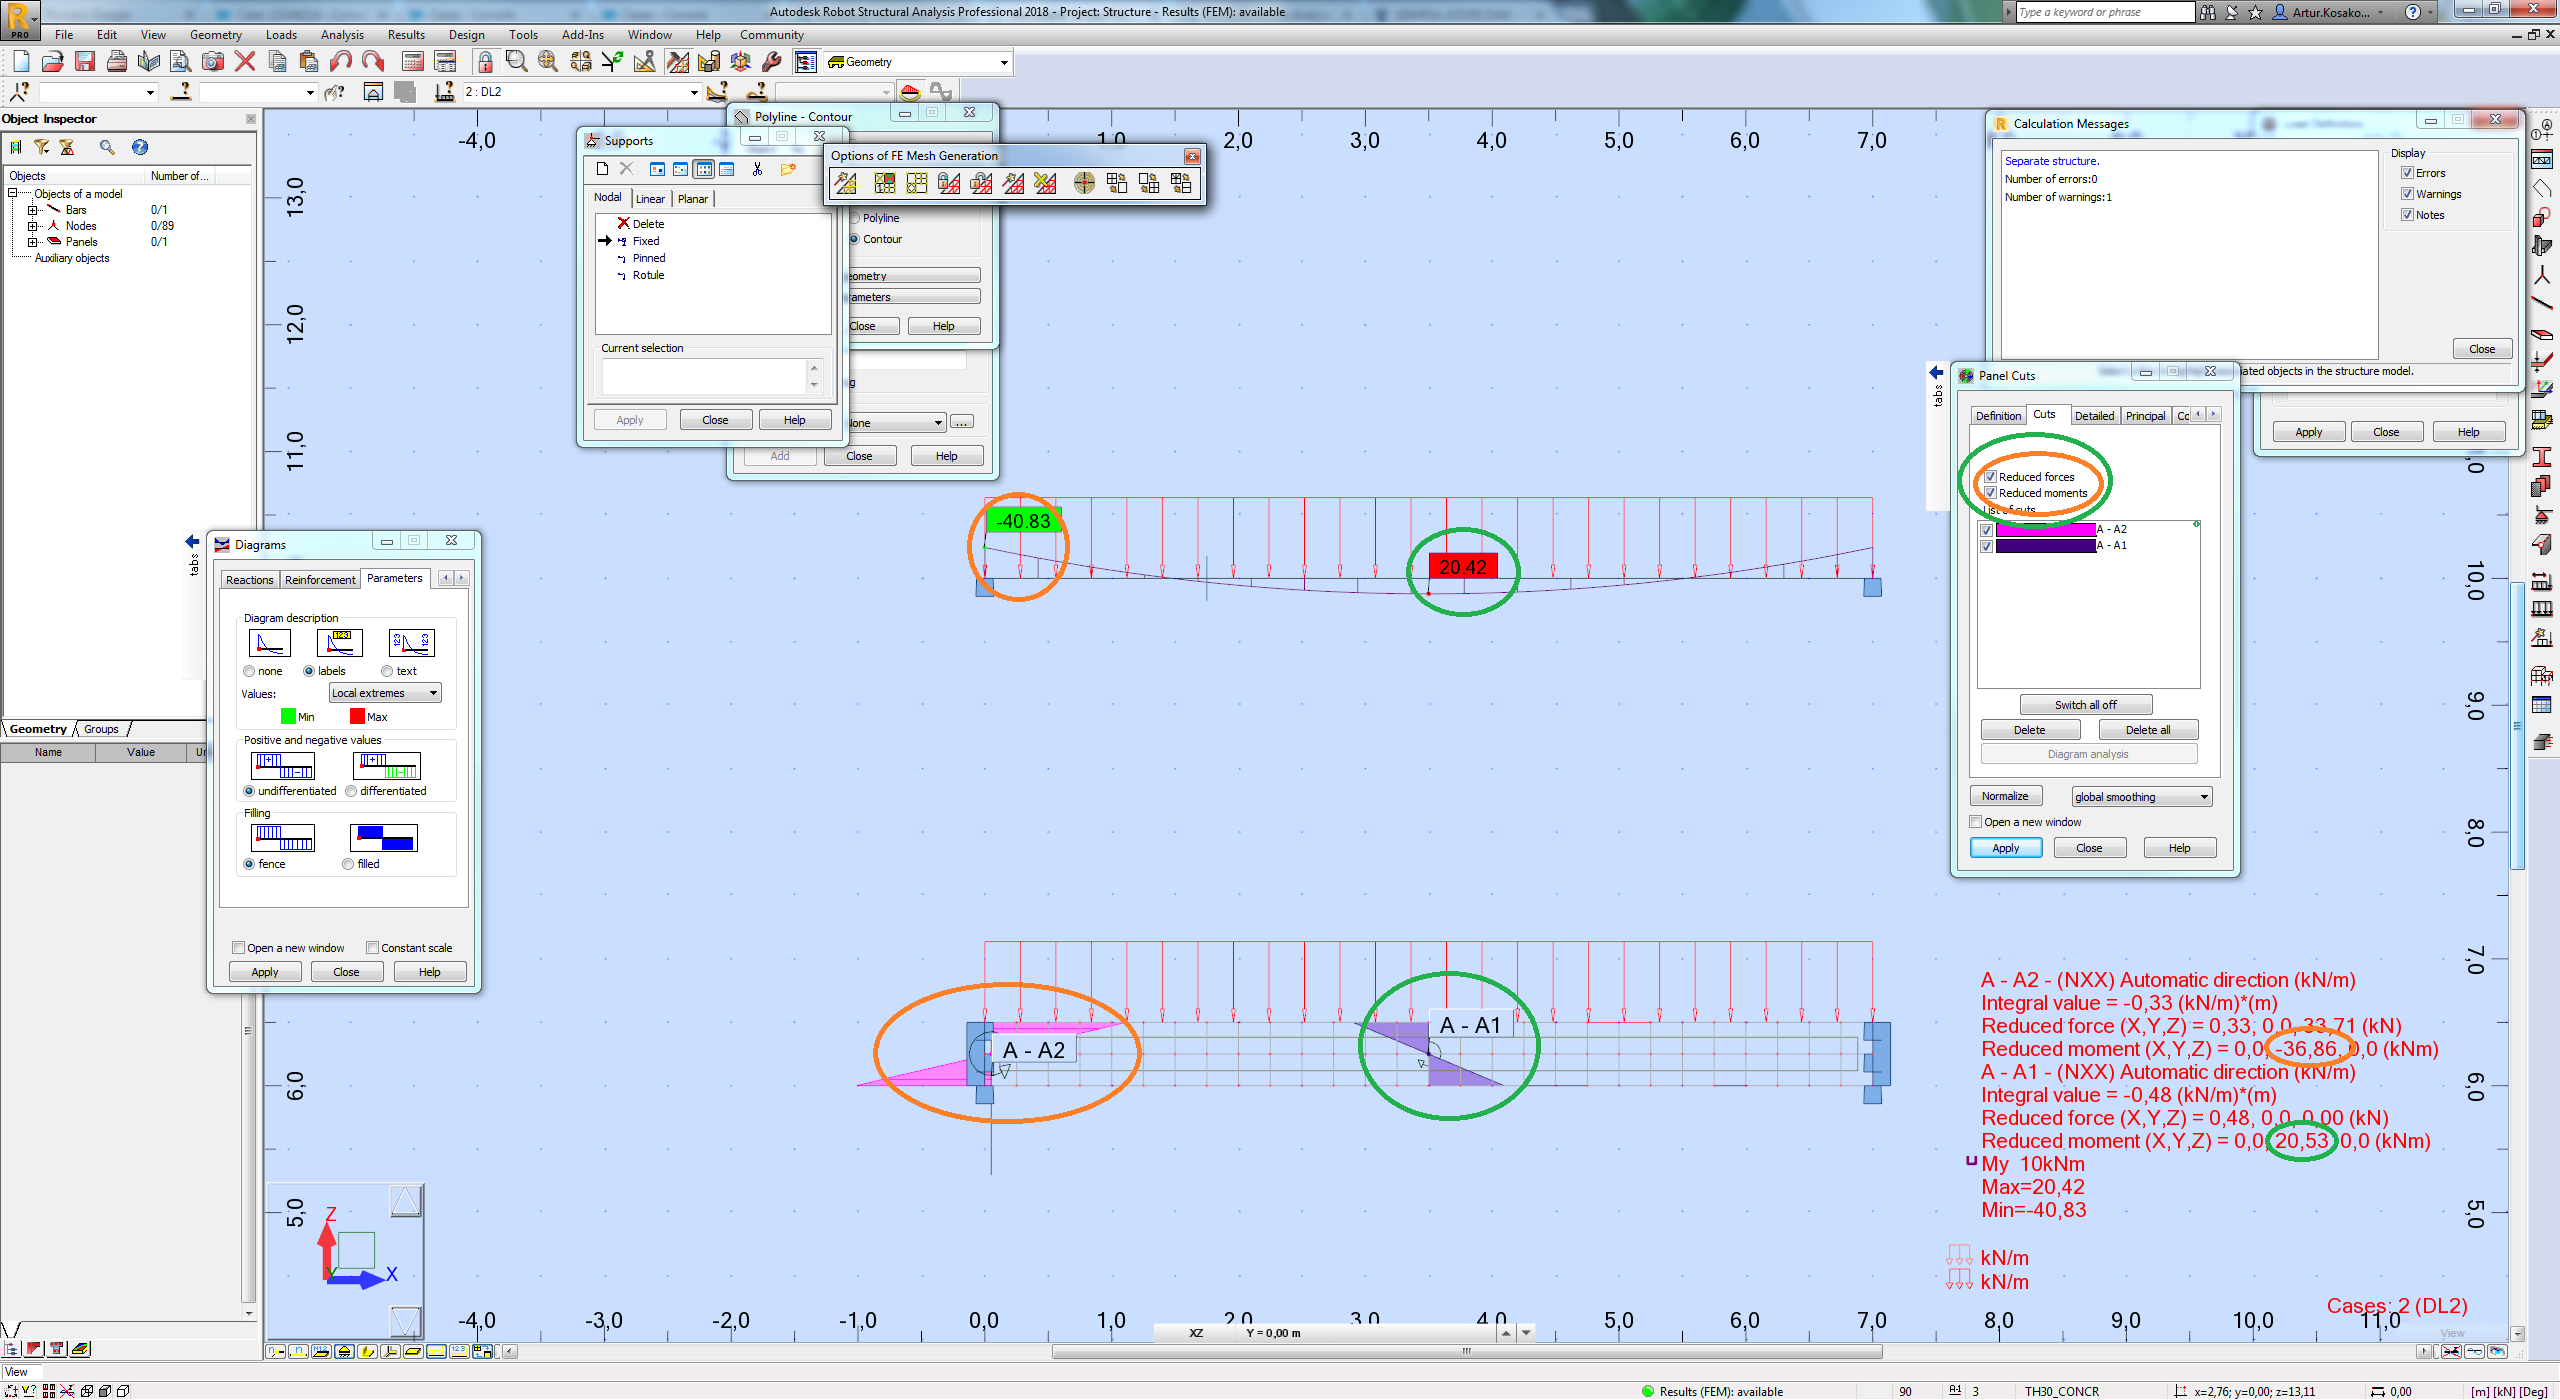
Task: Open the Local extremes values dropdown
Action: point(384,692)
